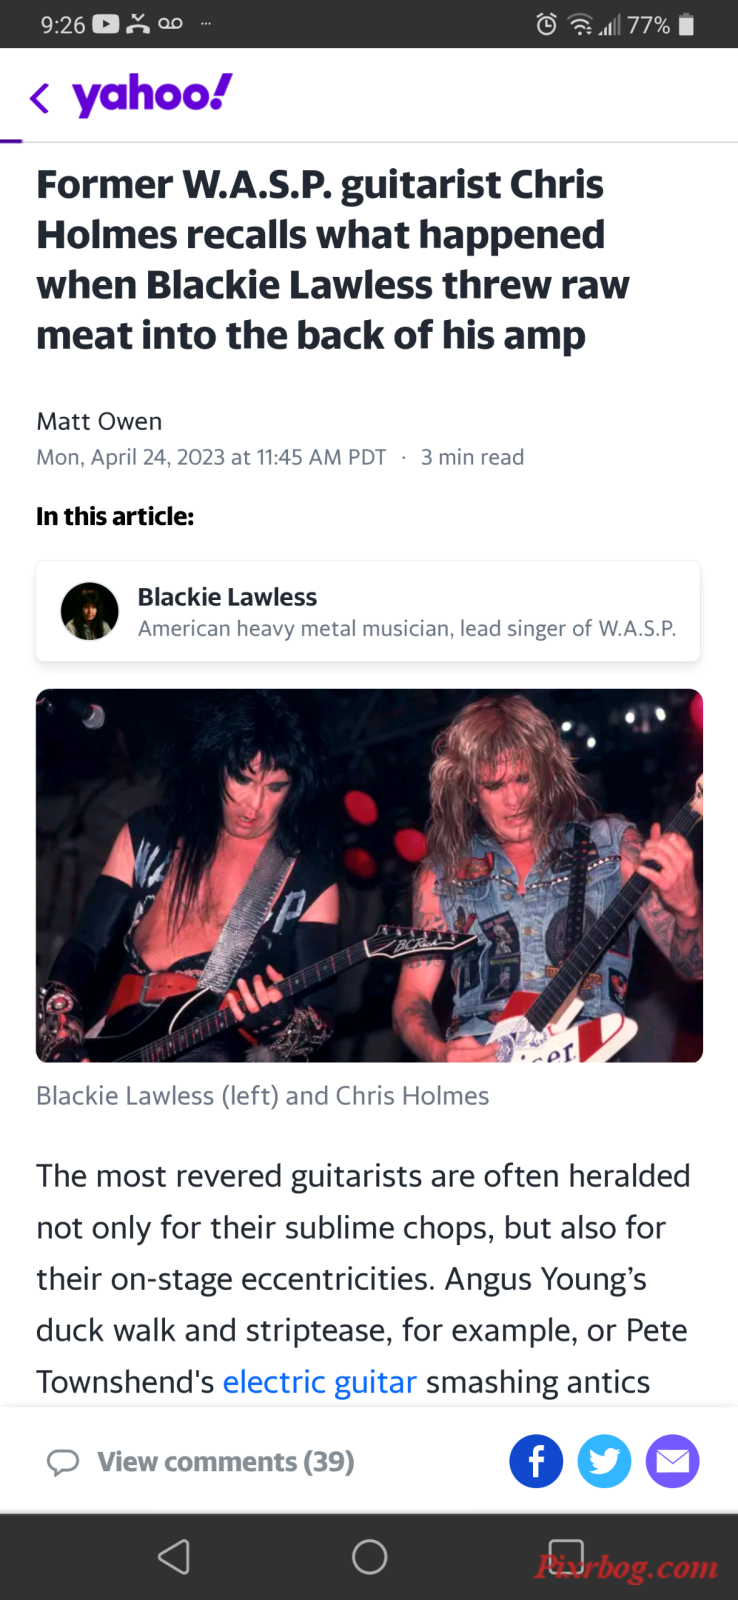This screenshot has height=1600, width=738.
Task: Open YouTube notification in status bar
Action: [106, 24]
